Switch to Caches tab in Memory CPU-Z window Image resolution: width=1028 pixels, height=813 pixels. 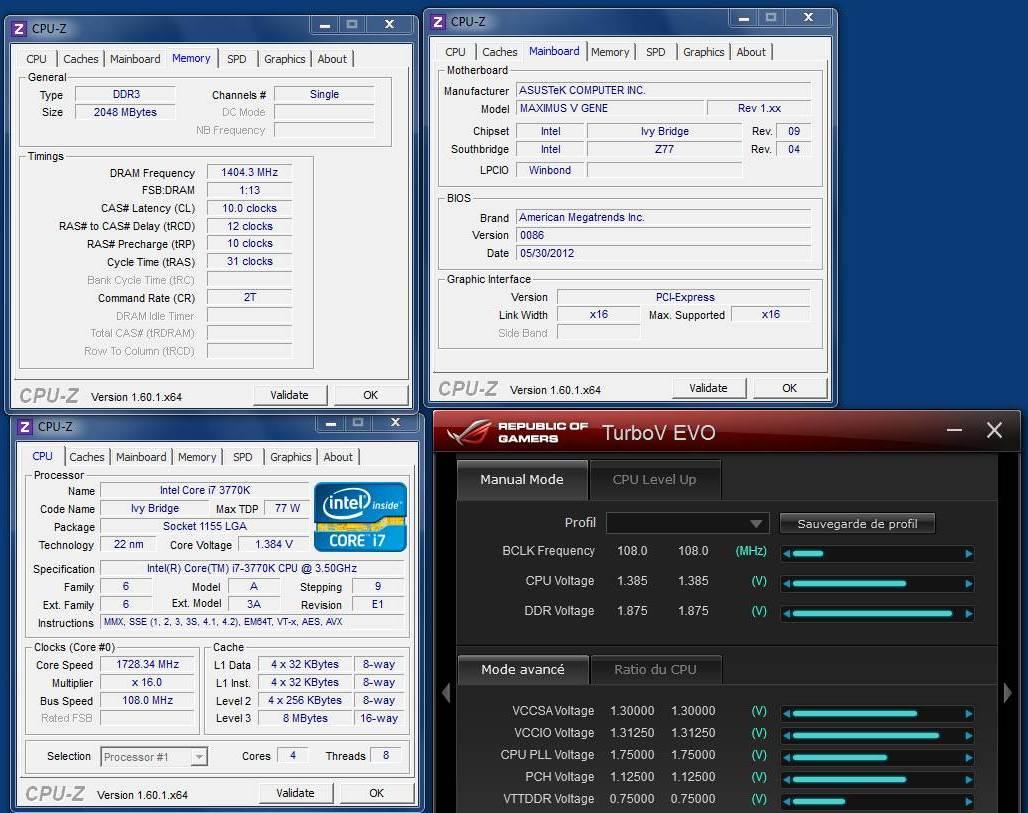[81, 59]
